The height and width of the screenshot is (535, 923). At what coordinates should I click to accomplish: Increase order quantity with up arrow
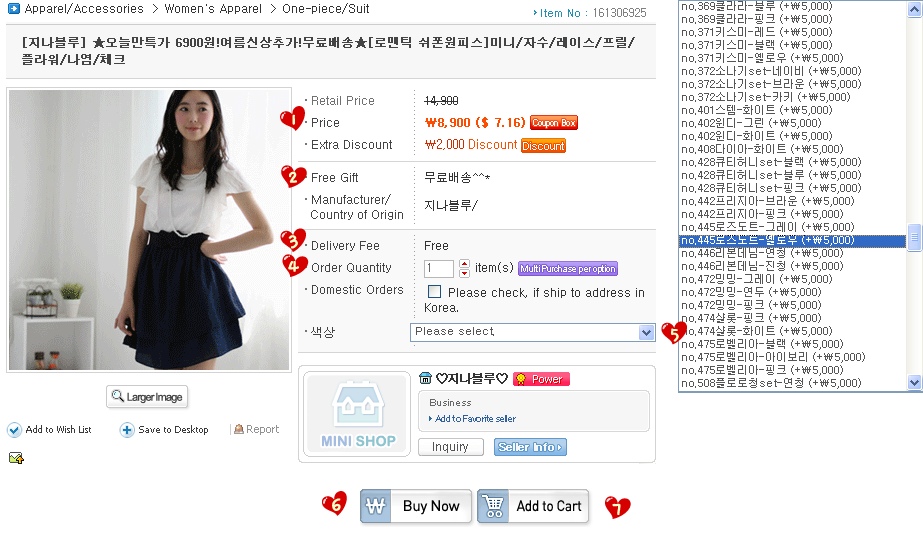pos(464,264)
